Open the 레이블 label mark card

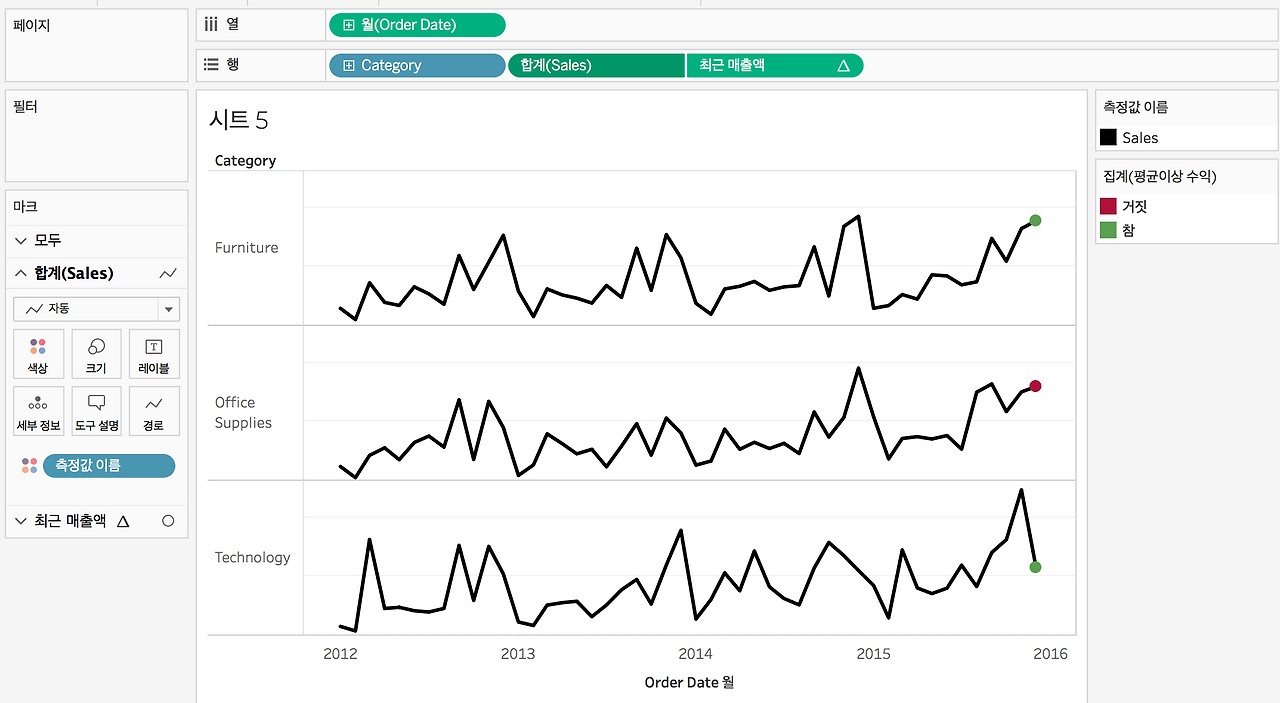(x=154, y=355)
